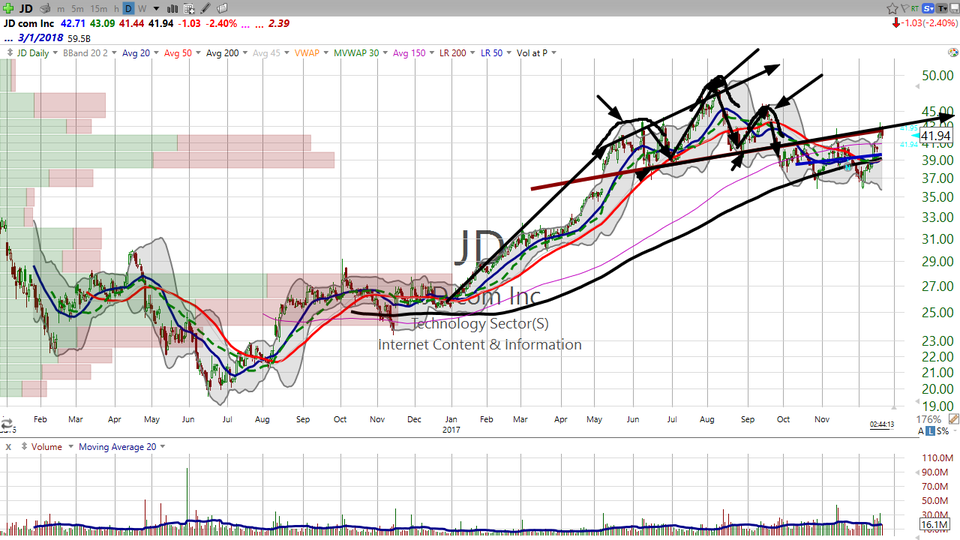Screen dimensions: 960x540
Task: Open the chart color palette icon
Action: coord(953,53)
